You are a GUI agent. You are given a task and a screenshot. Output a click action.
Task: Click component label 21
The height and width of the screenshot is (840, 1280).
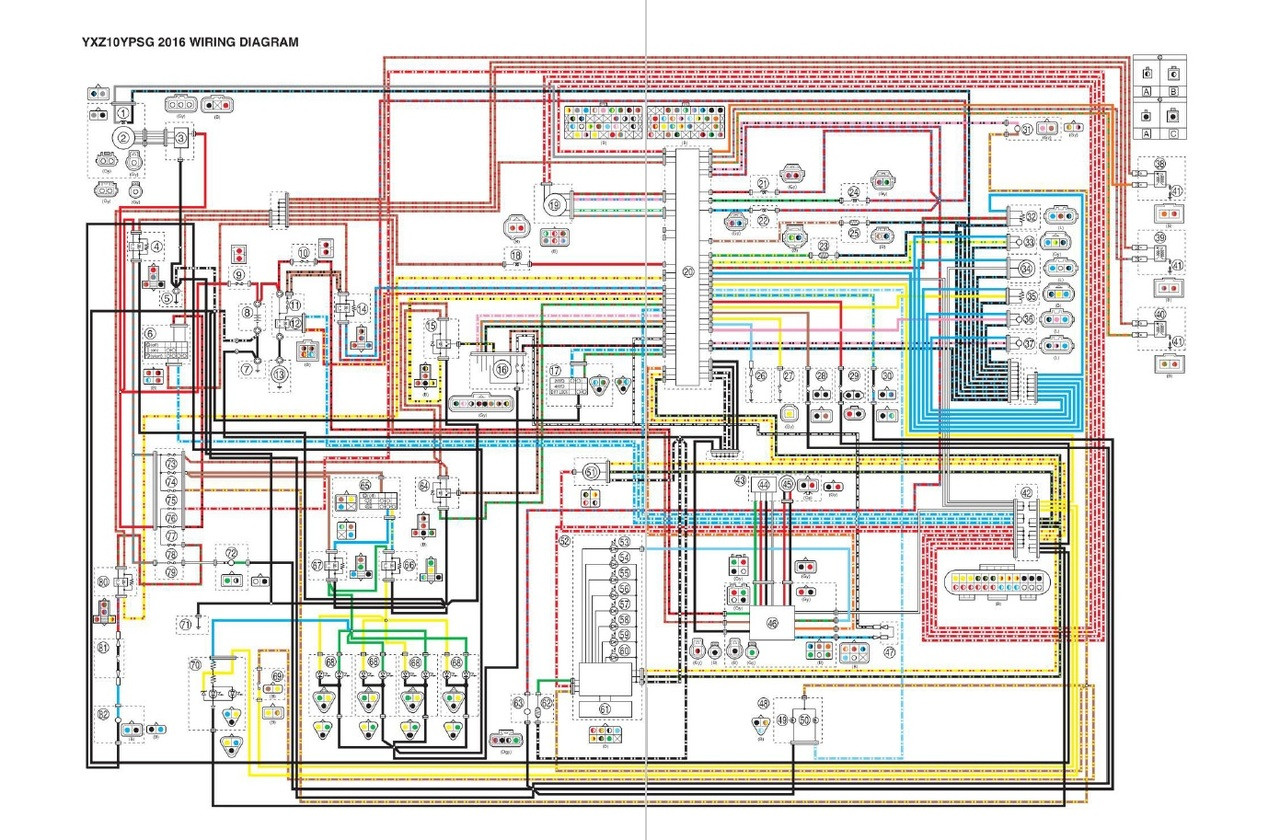click(x=762, y=184)
